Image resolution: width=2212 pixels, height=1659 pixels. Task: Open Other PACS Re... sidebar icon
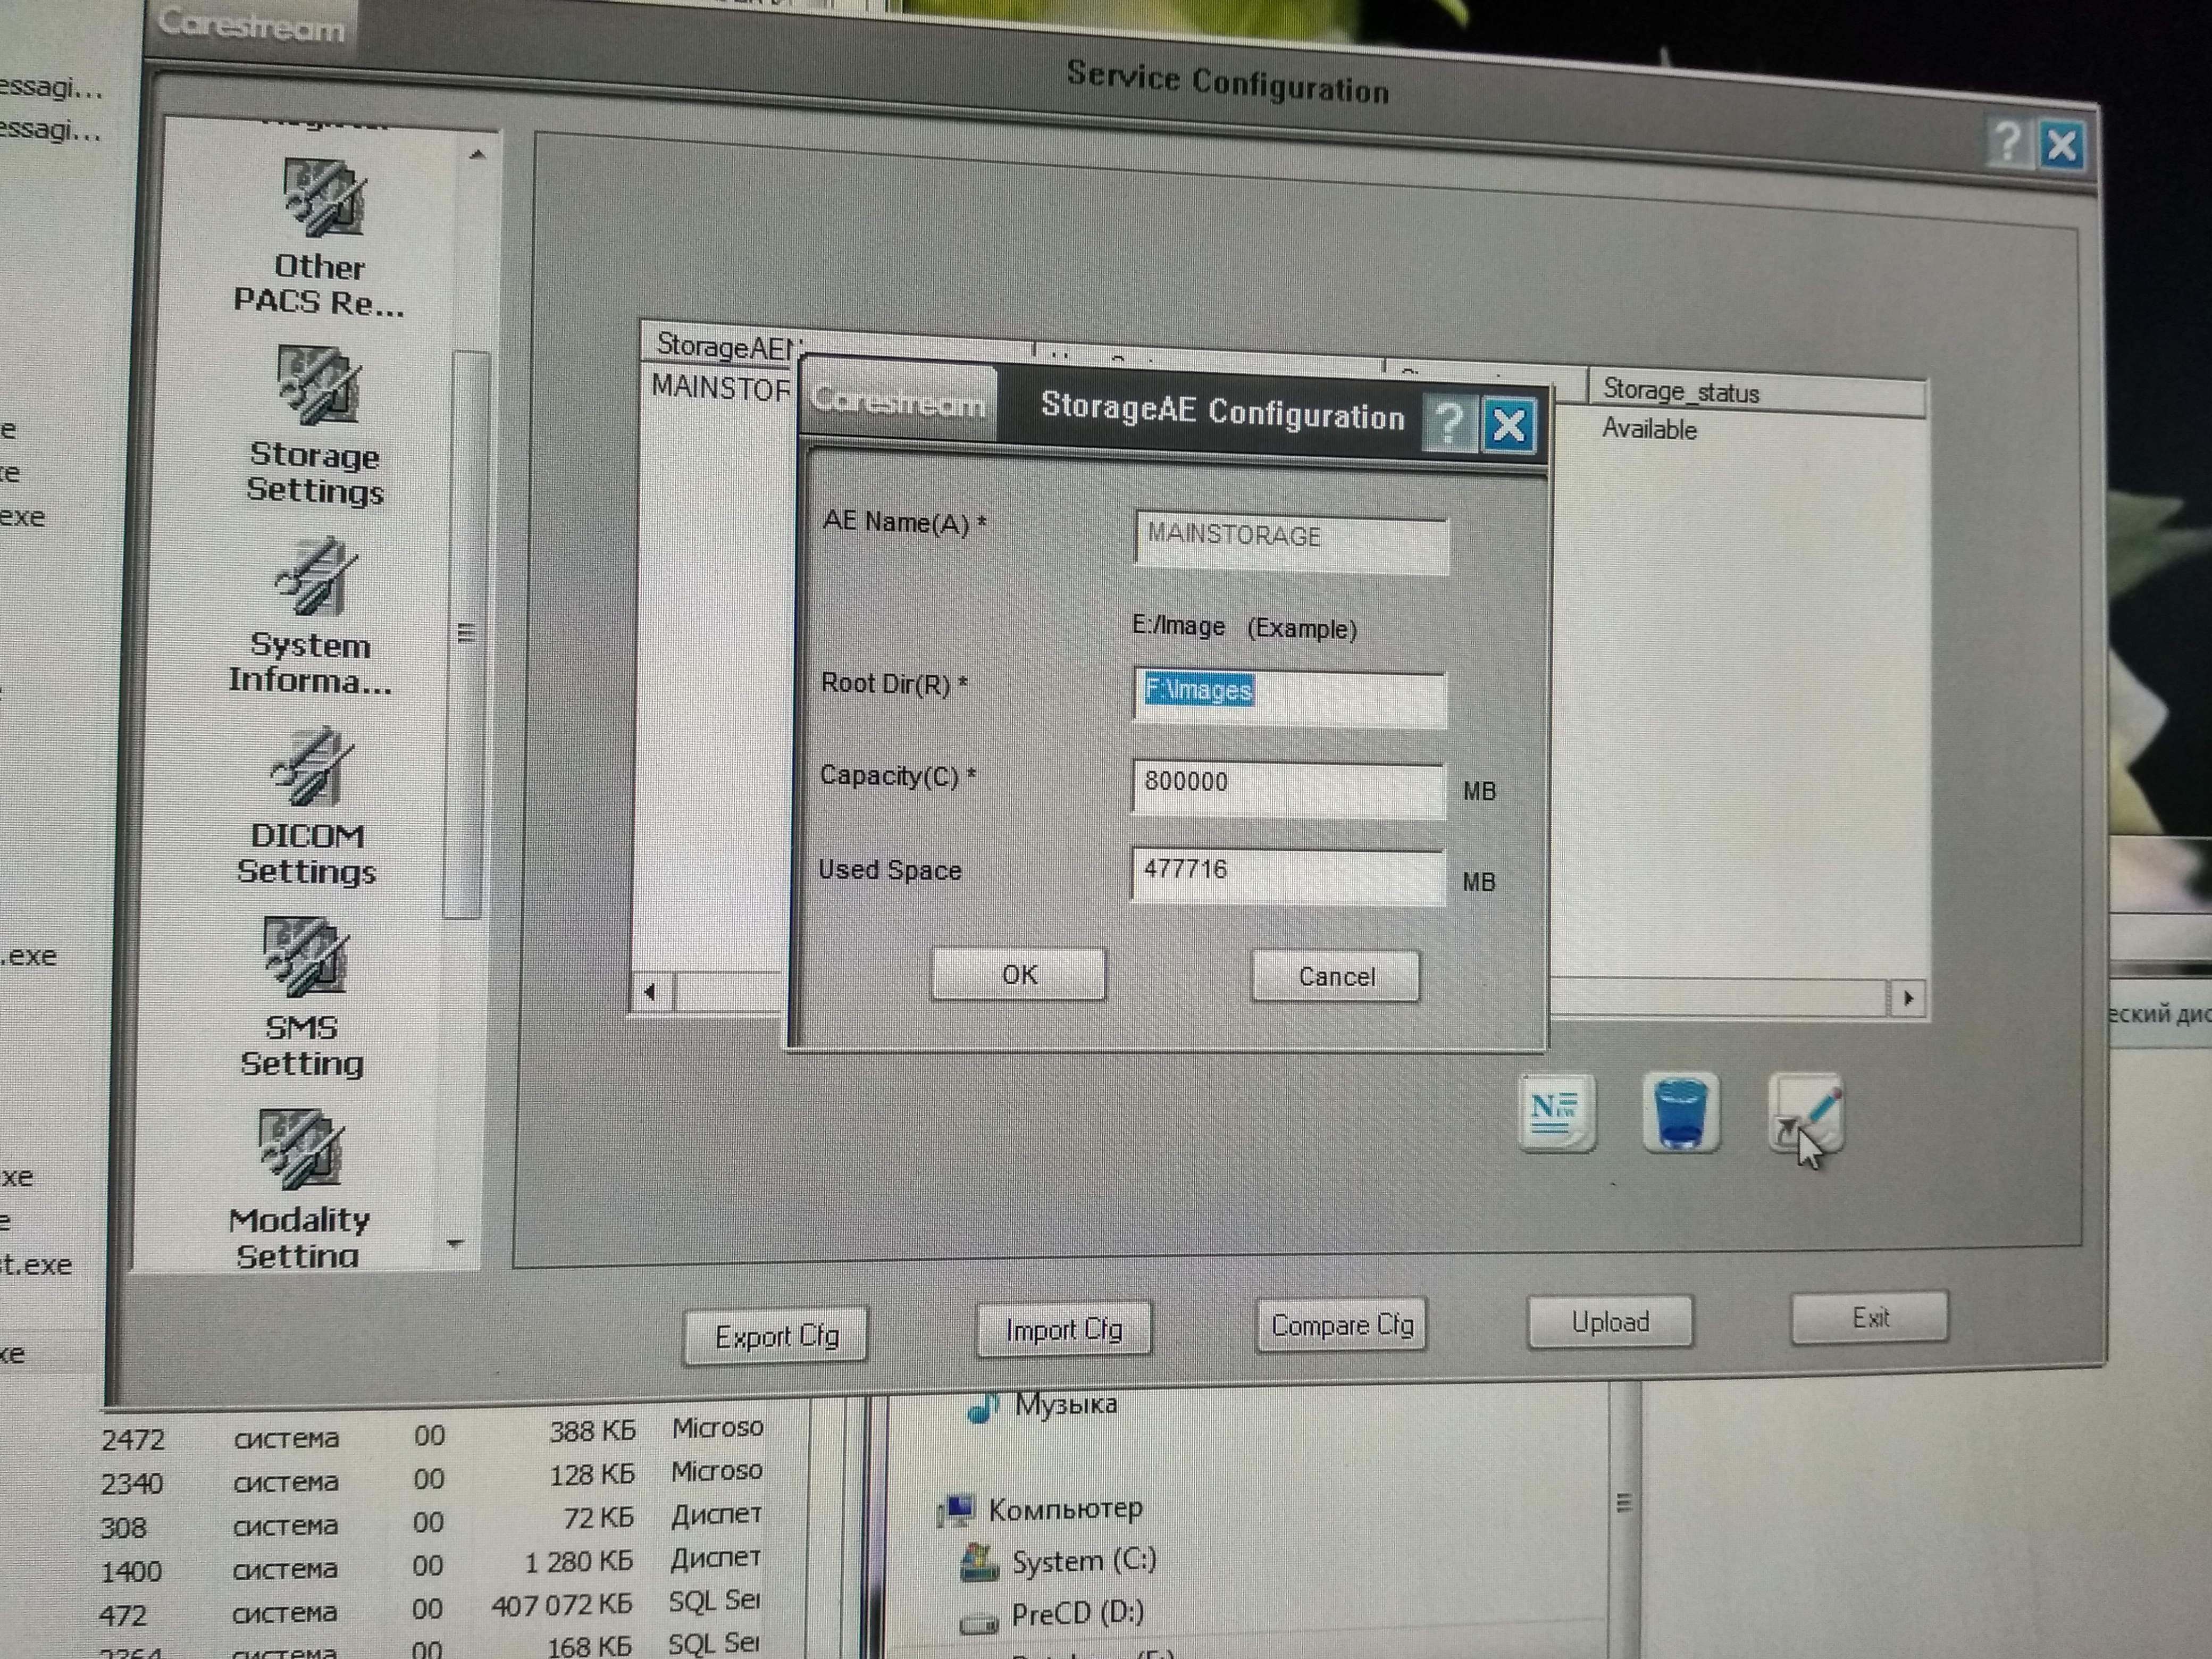pyautogui.click(x=321, y=201)
